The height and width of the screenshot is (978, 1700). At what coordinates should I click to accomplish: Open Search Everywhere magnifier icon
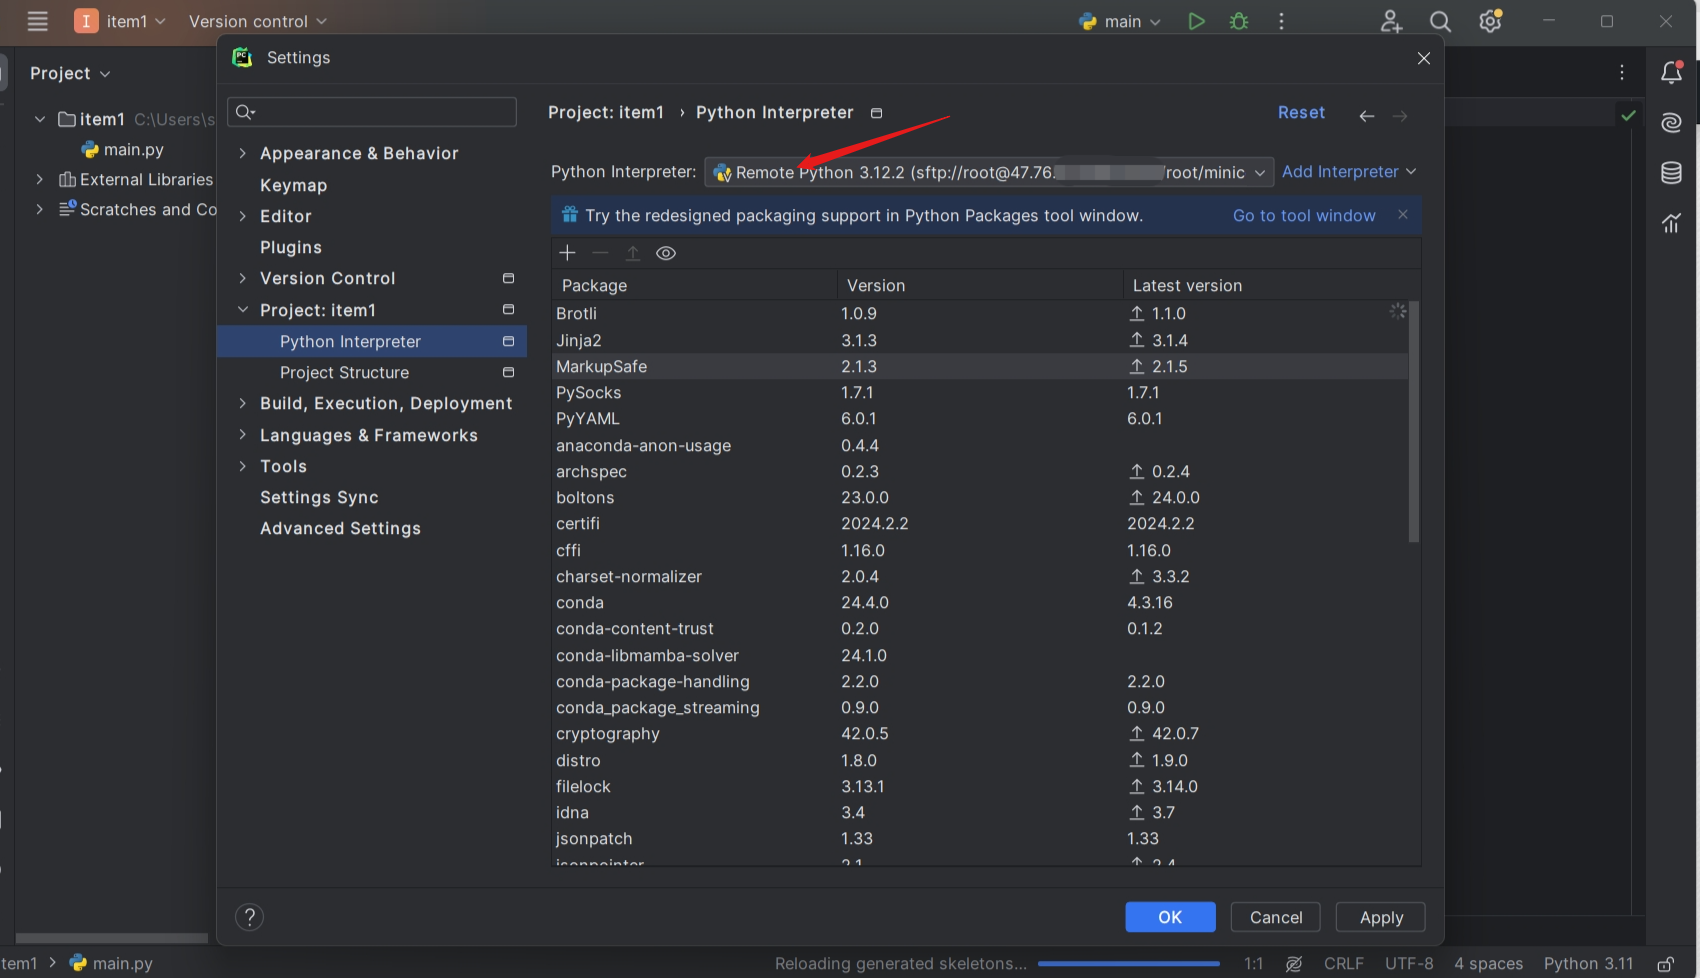pos(1440,21)
